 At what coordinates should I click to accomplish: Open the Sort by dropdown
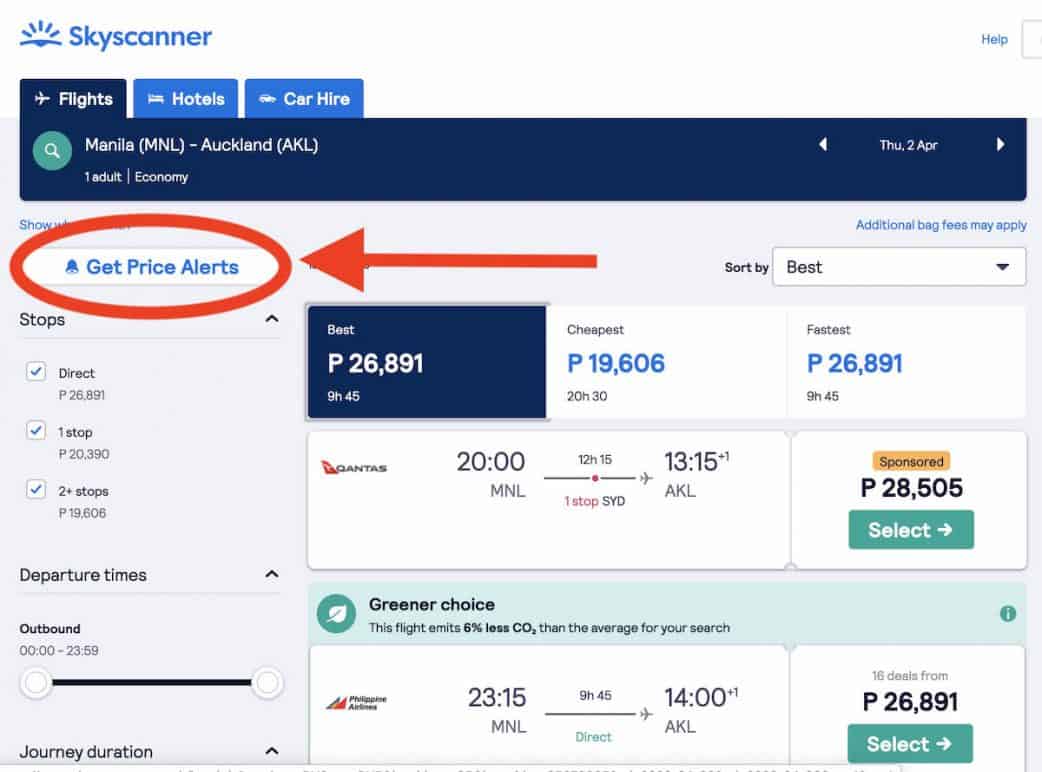(x=898, y=267)
